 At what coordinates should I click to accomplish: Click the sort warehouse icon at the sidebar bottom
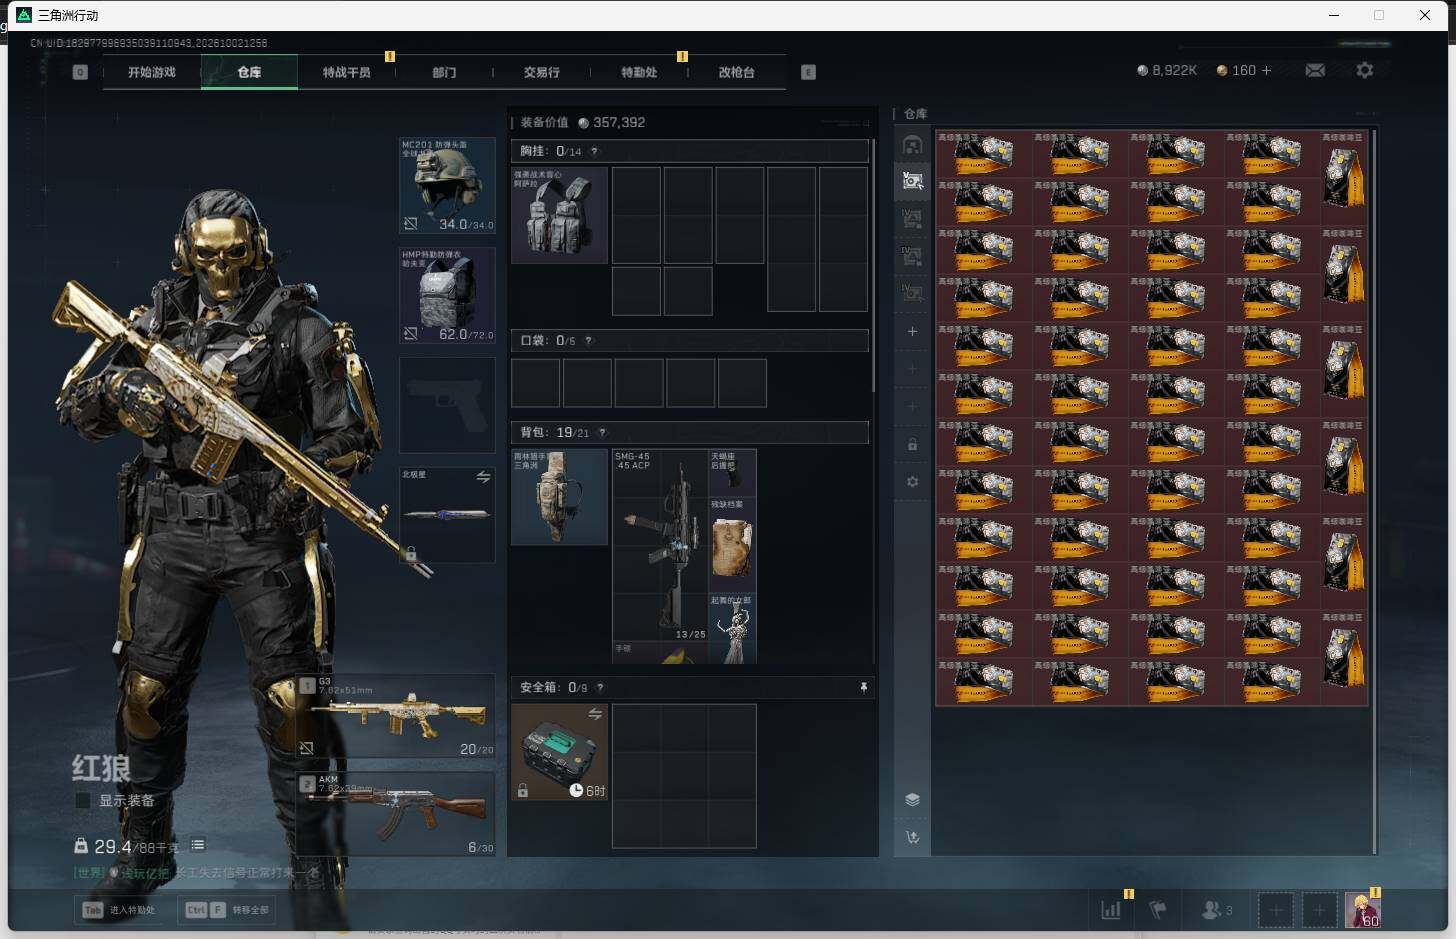[912, 837]
